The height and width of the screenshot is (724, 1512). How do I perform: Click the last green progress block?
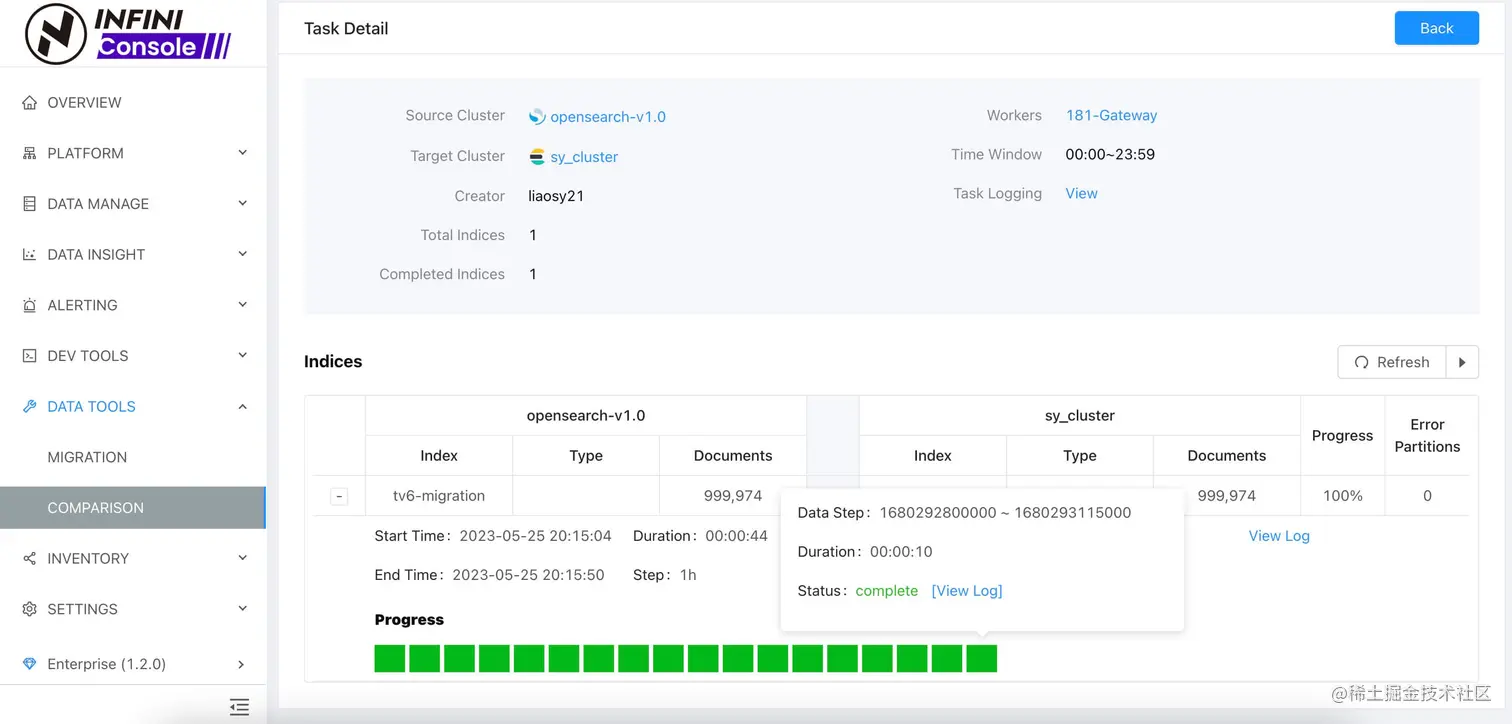tap(982, 658)
